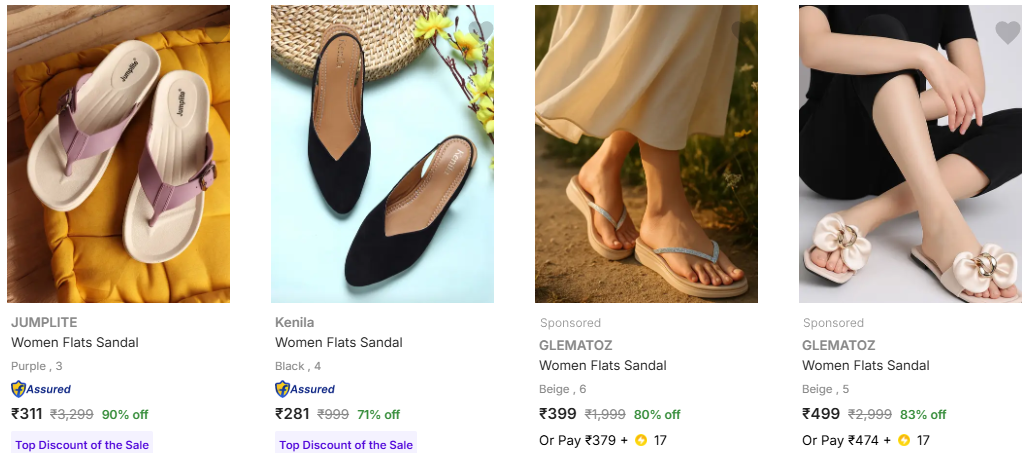Screen dimensions: 1024x453
Task: Open Women Flats Sandal title priced ₹399
Action: (603, 365)
